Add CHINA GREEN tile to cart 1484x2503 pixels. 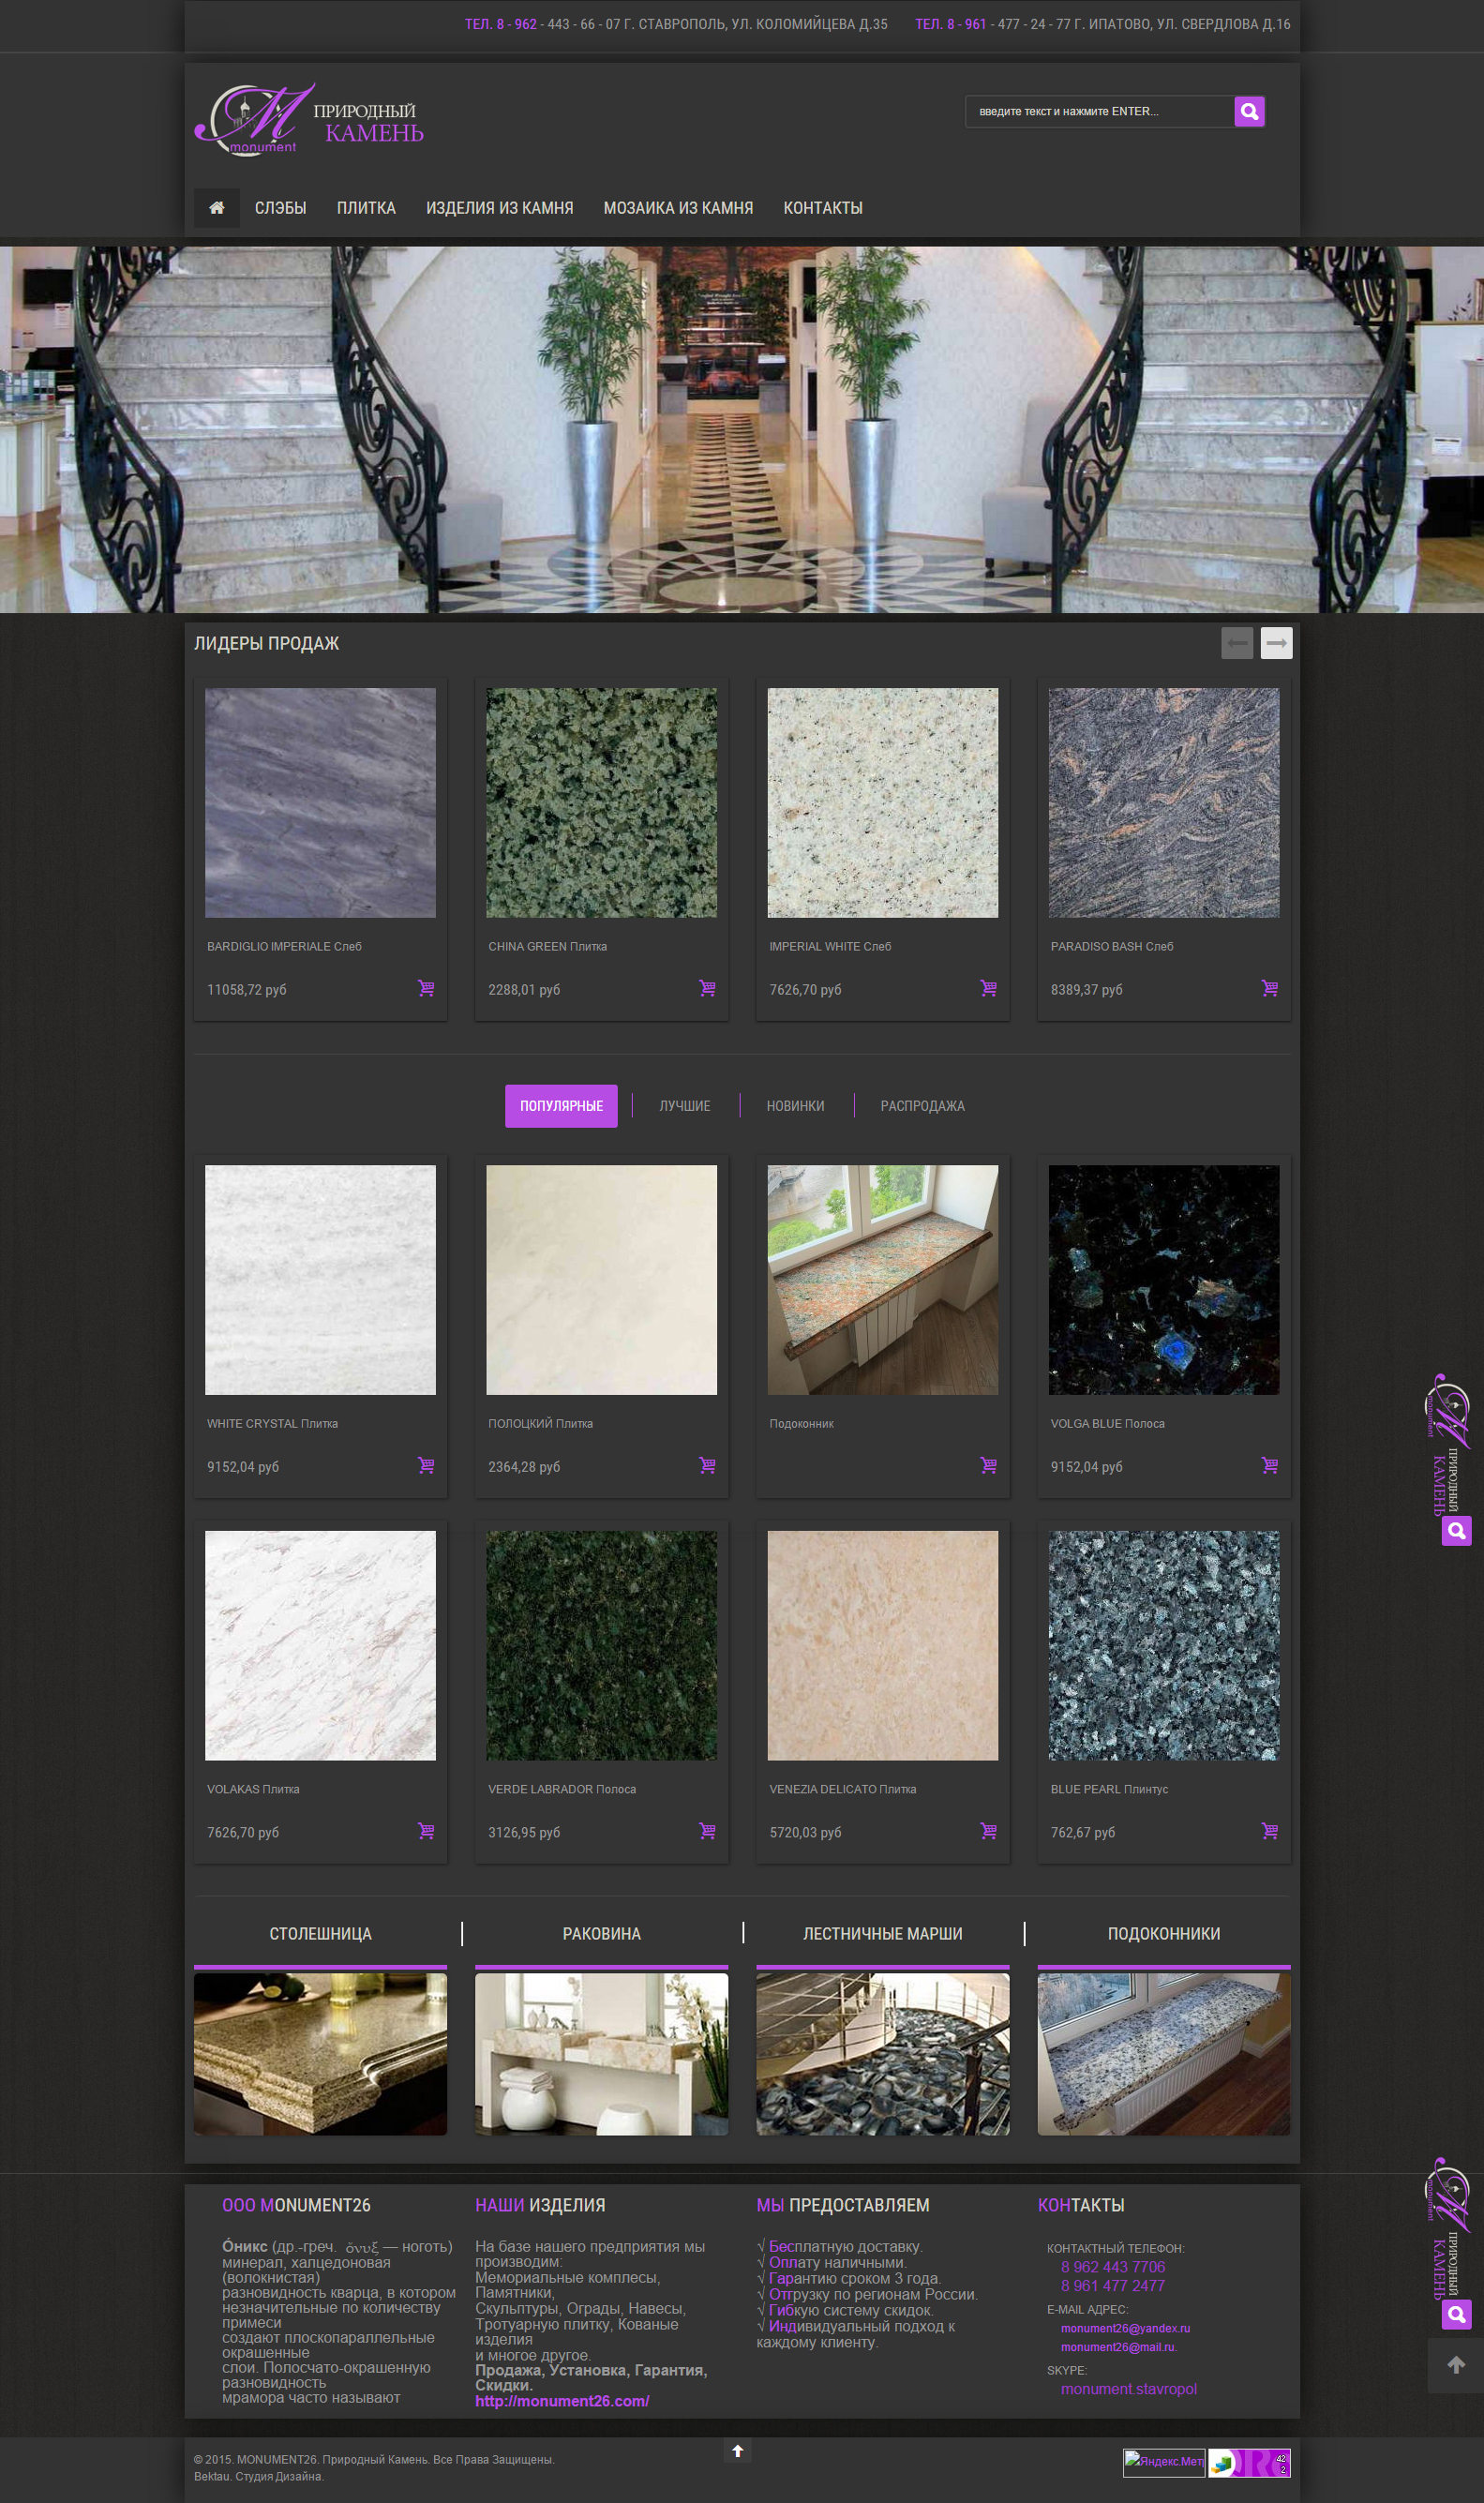(707, 988)
